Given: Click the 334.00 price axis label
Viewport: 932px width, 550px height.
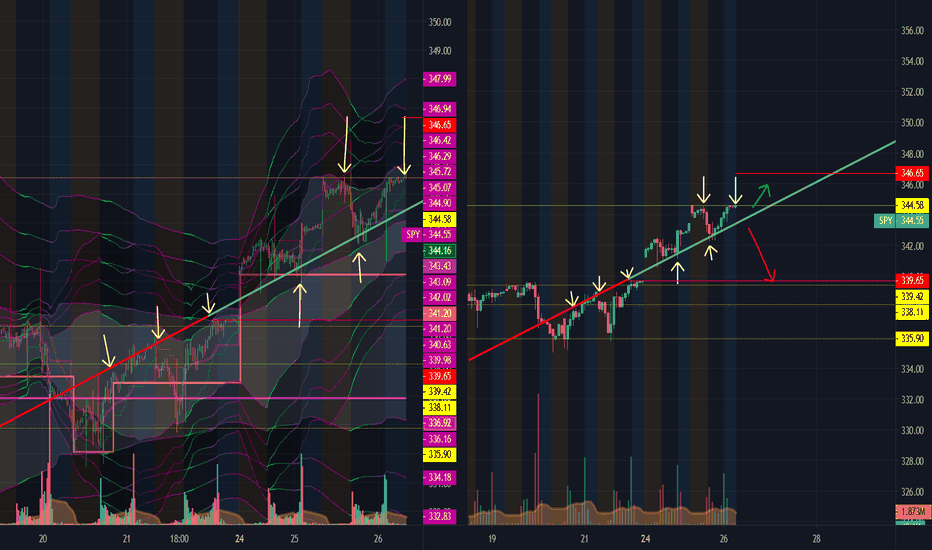Looking at the screenshot, I should click(912, 369).
